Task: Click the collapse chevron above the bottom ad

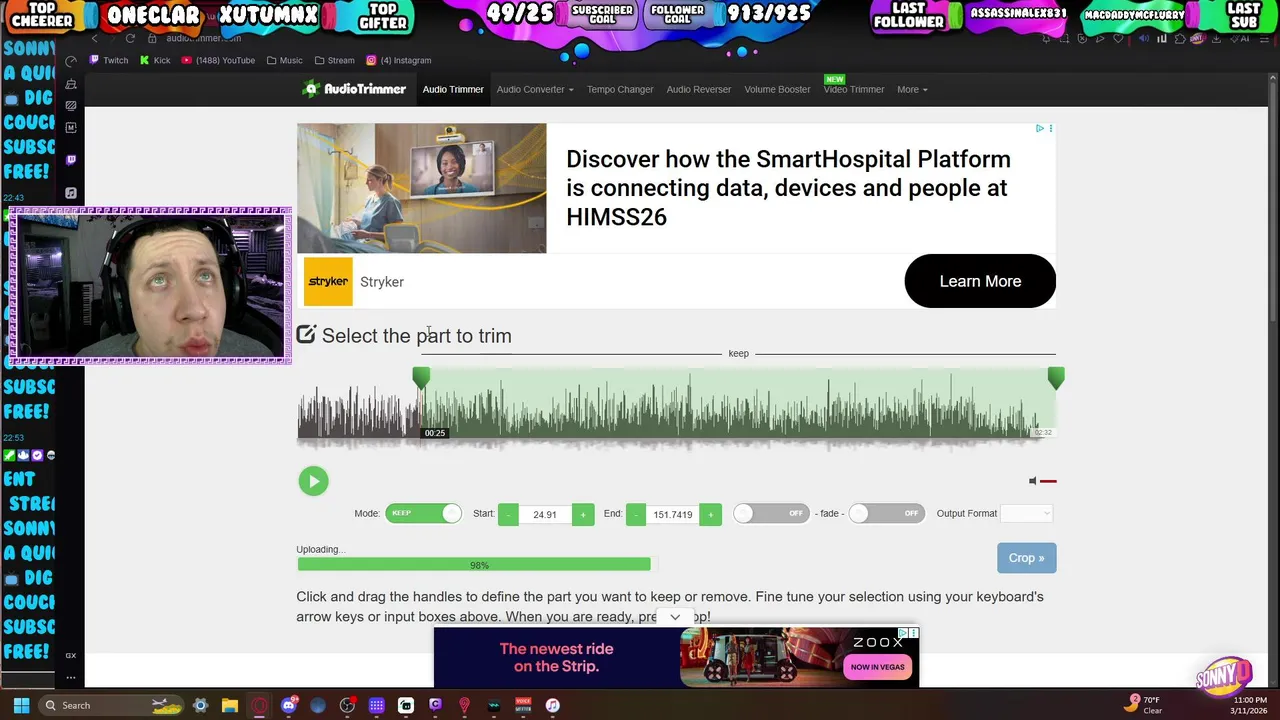Action: [x=675, y=617]
